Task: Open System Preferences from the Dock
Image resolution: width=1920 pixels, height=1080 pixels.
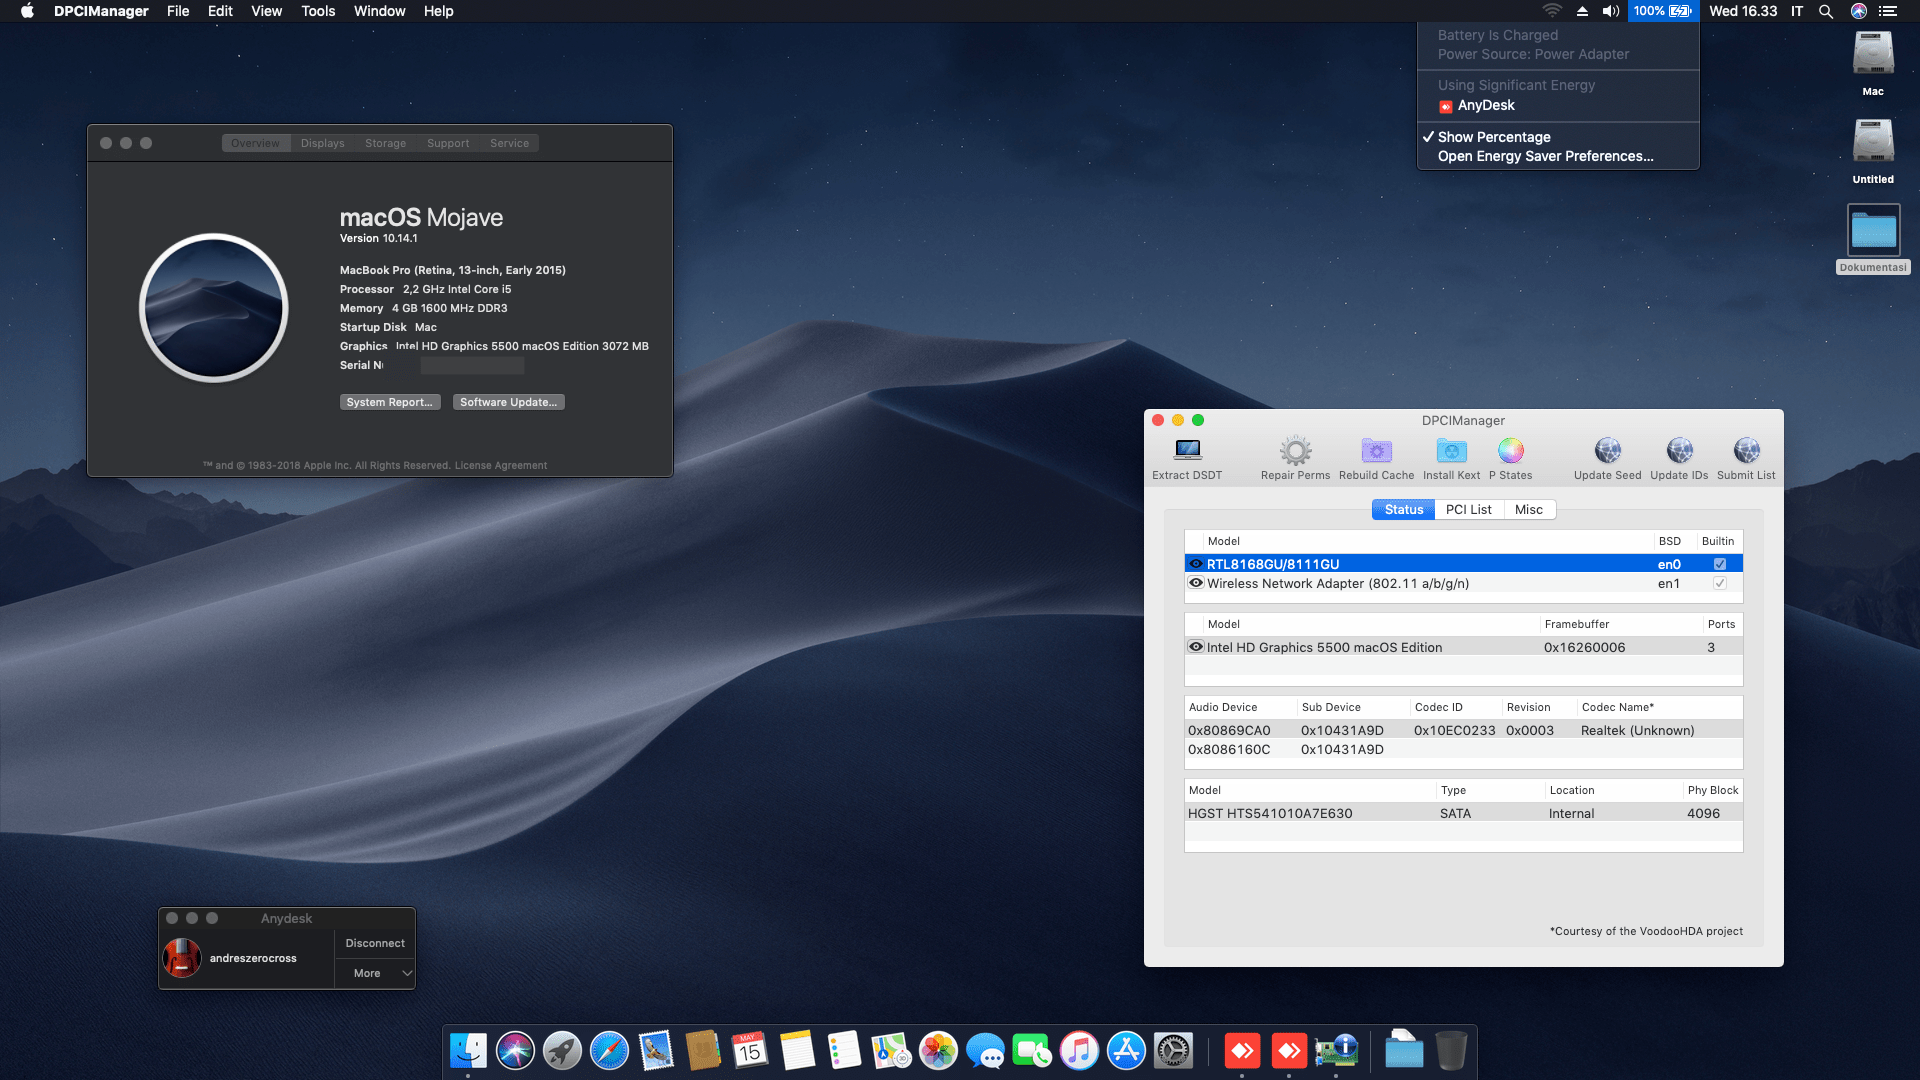Action: 1173,1051
